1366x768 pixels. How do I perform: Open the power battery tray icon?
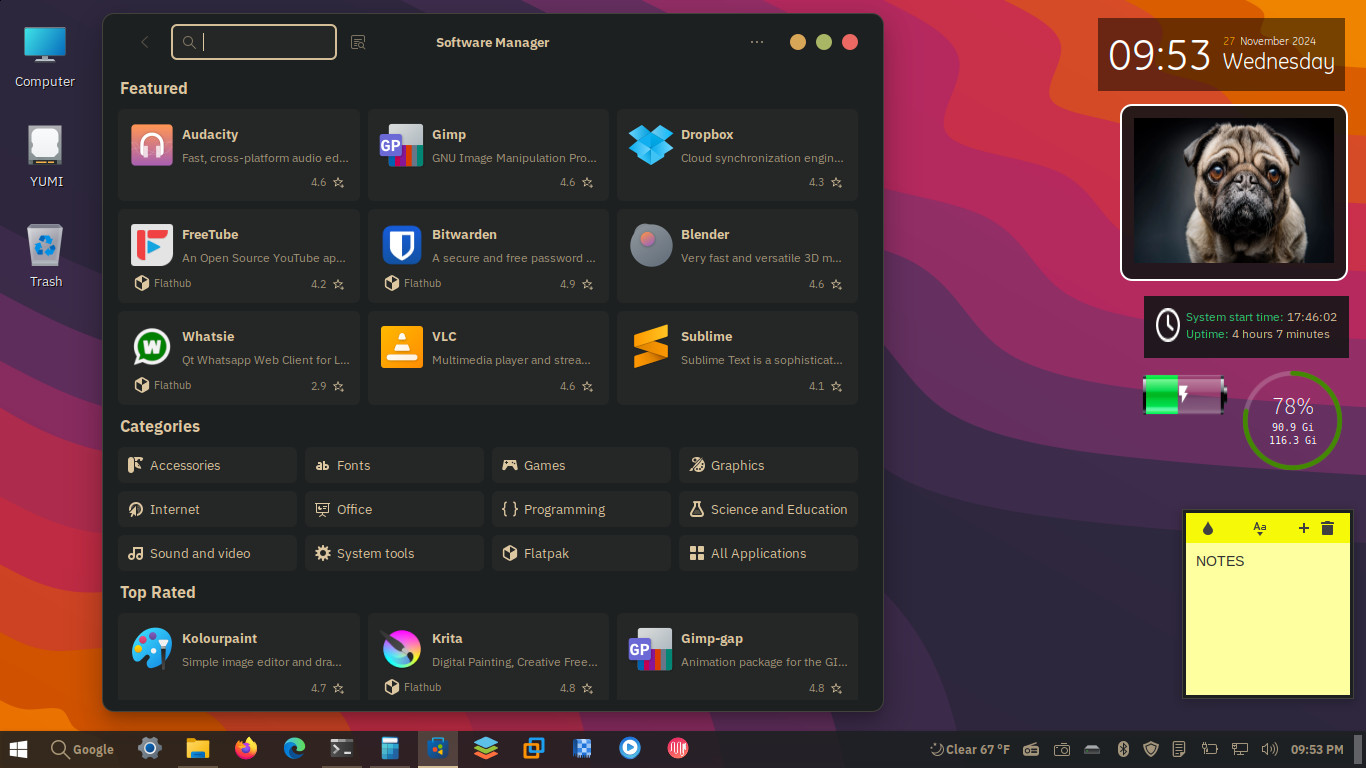[1210, 749]
